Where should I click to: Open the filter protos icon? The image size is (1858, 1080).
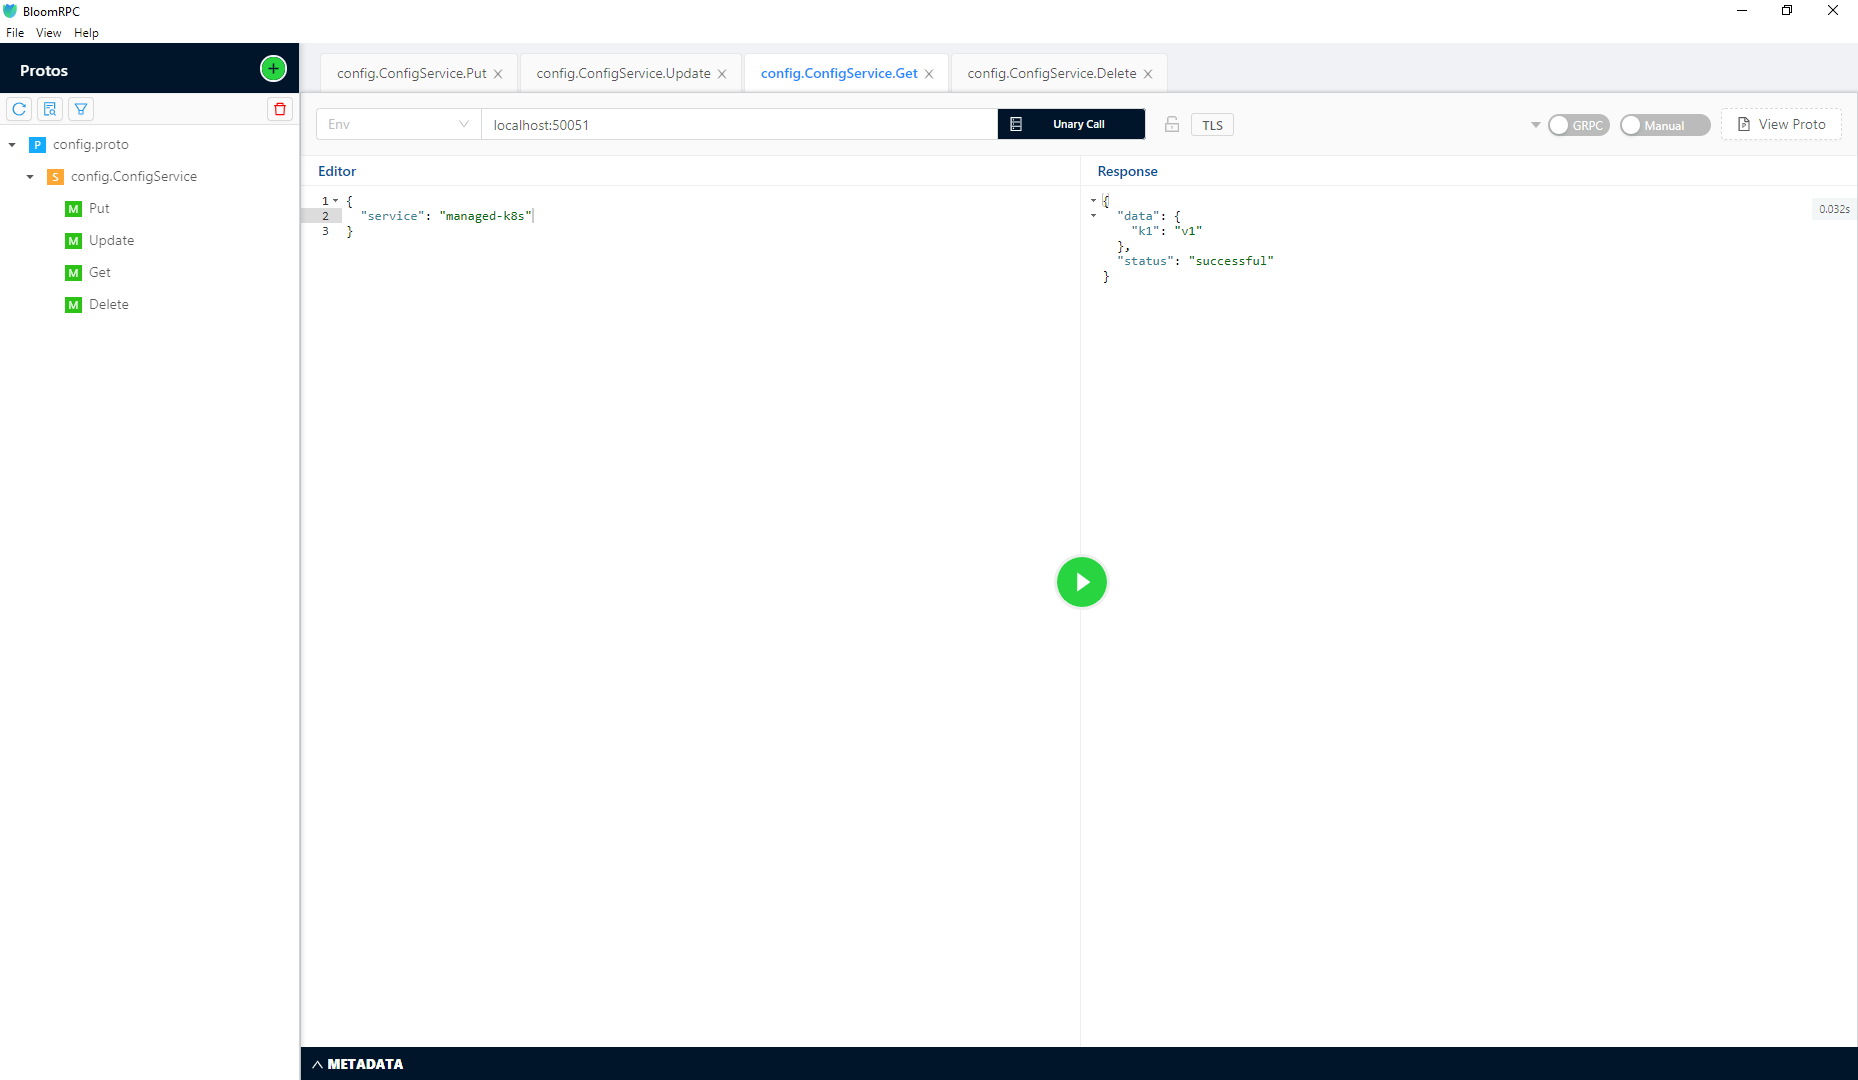click(80, 109)
